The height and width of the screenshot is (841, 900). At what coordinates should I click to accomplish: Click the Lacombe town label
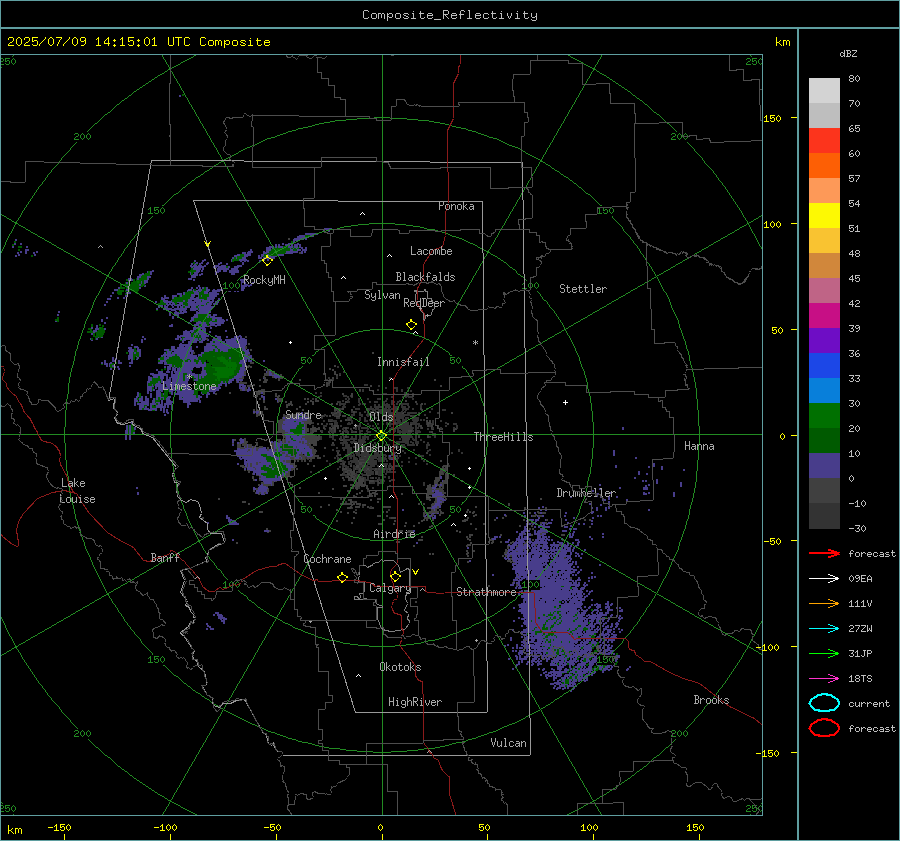pos(431,251)
